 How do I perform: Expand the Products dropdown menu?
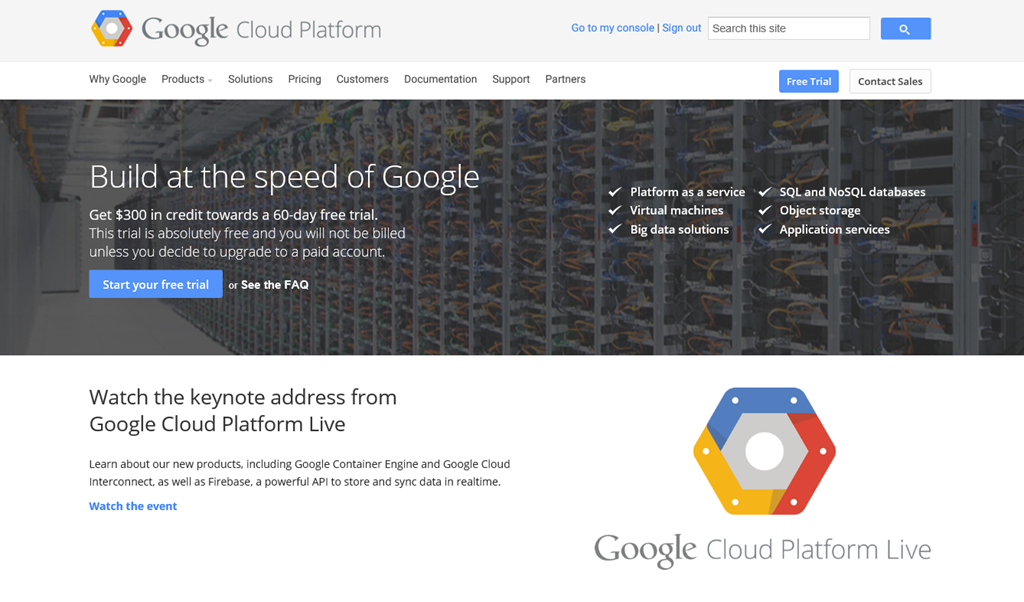187,79
